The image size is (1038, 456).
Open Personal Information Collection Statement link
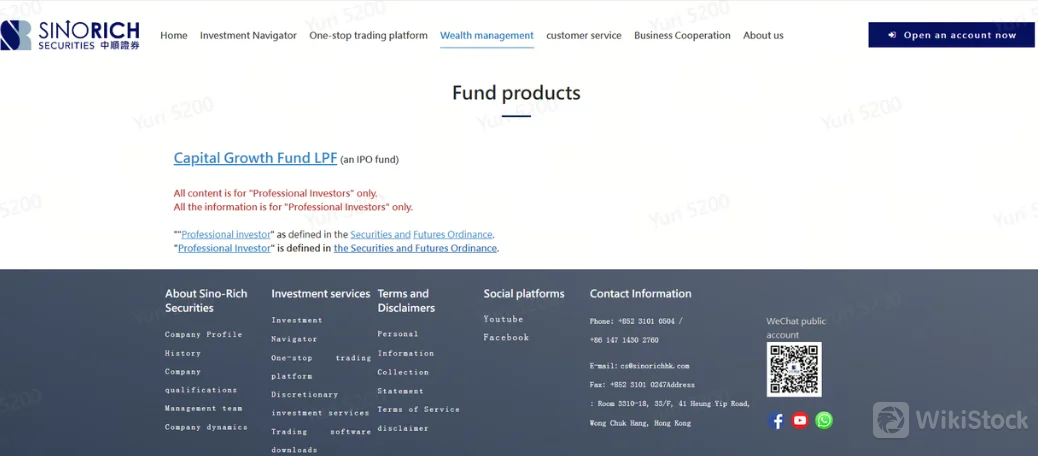point(406,362)
